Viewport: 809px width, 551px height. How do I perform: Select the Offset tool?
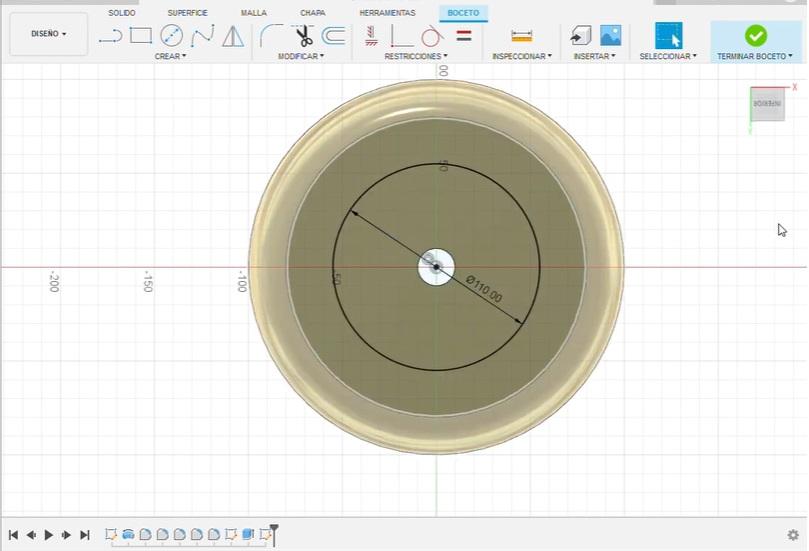pos(333,36)
